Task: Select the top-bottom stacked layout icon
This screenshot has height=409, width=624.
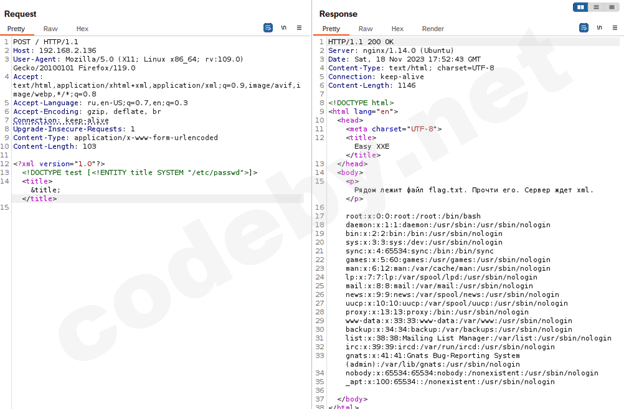Action: 596,7
